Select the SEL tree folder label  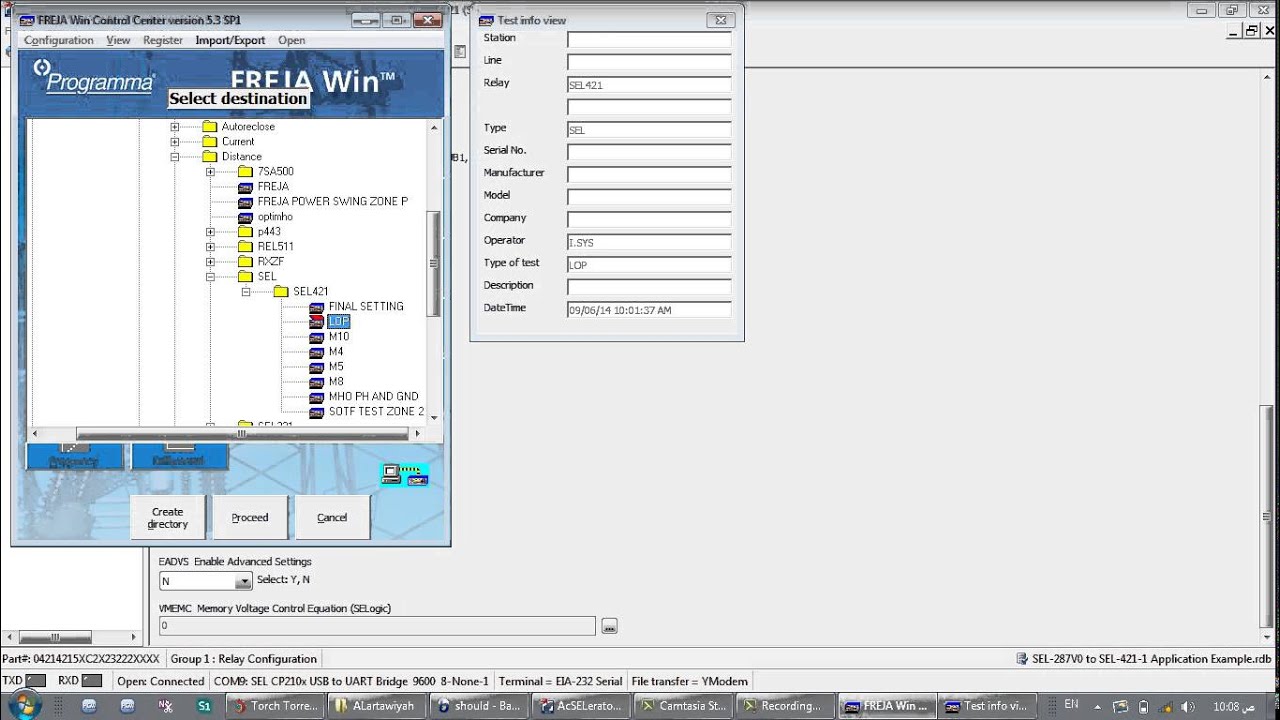click(267, 277)
